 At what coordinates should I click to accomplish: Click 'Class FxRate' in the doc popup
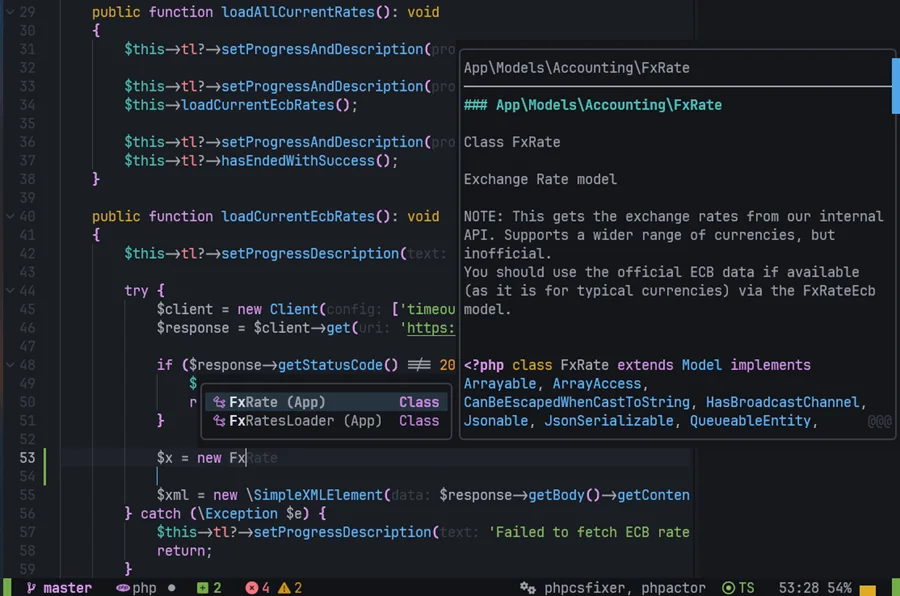click(x=511, y=142)
